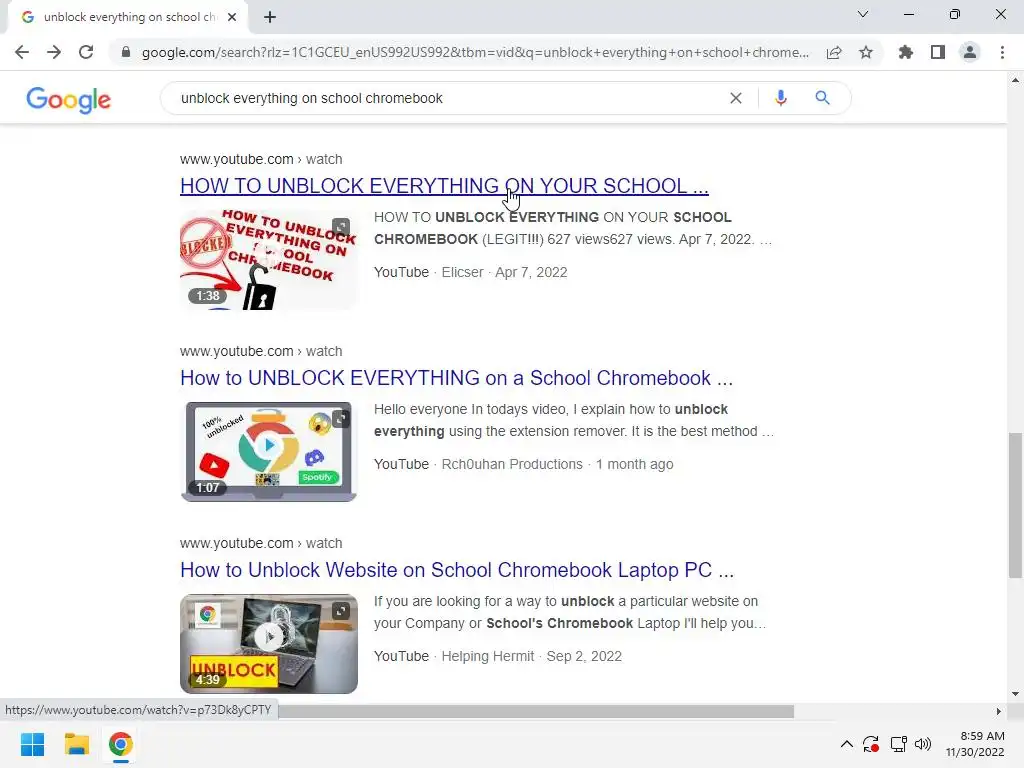Image resolution: width=1024 pixels, height=768 pixels.
Task: Open the Extensions puzzle menu
Action: point(906,52)
